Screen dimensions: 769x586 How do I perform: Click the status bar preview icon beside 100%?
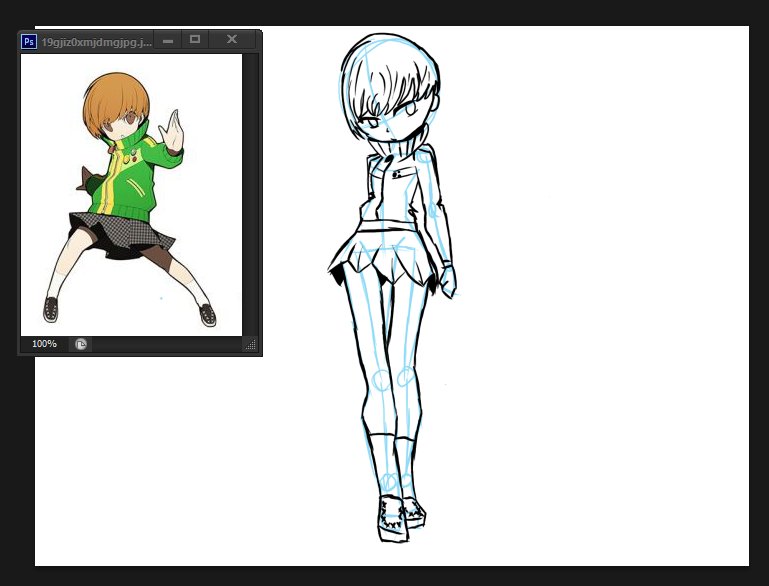pyautogui.click(x=81, y=344)
